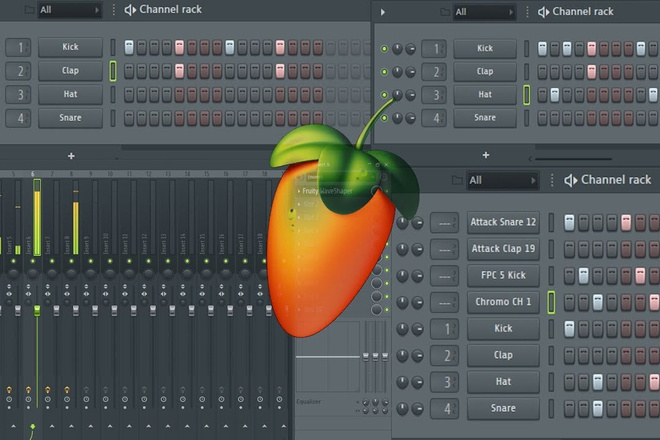Click pan knob on mixer Insert 8
The height and width of the screenshot is (440, 660).
coord(71,273)
